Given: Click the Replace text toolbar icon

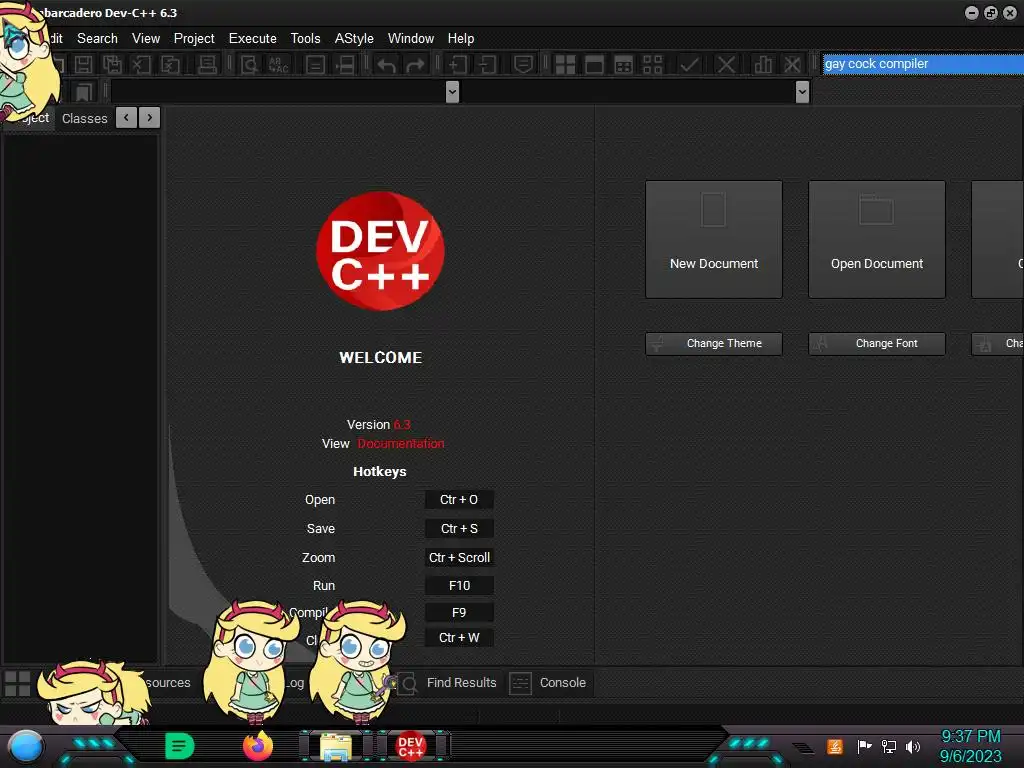Looking at the screenshot, I should coord(279,65).
